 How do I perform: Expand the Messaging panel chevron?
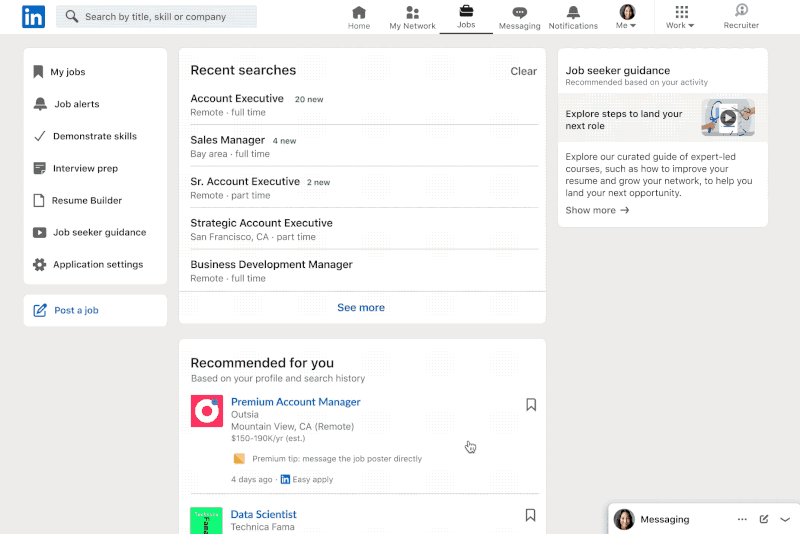coord(785,519)
